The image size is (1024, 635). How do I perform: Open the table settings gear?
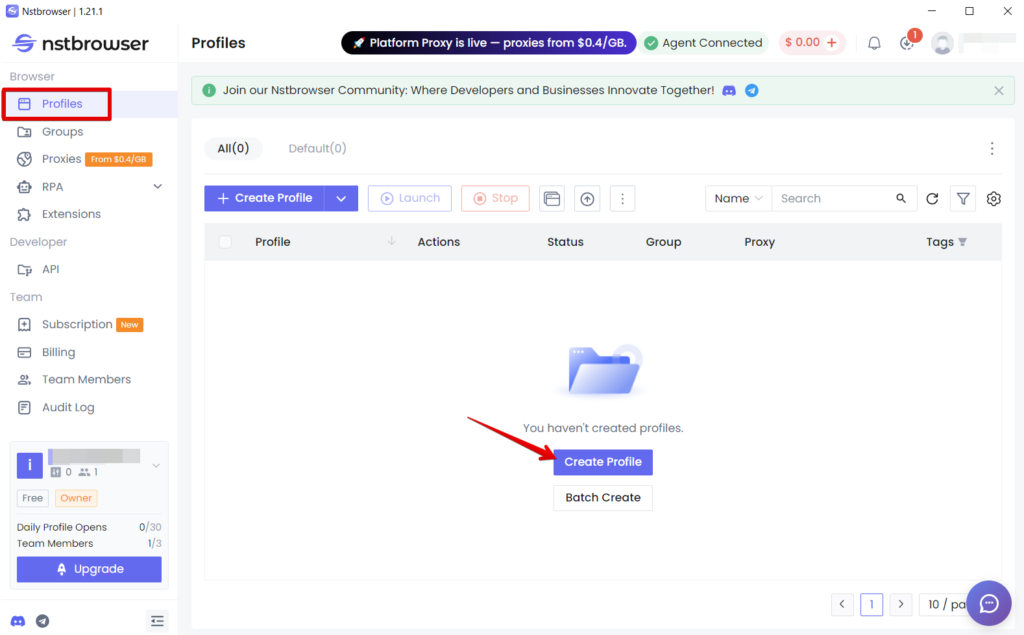993,199
